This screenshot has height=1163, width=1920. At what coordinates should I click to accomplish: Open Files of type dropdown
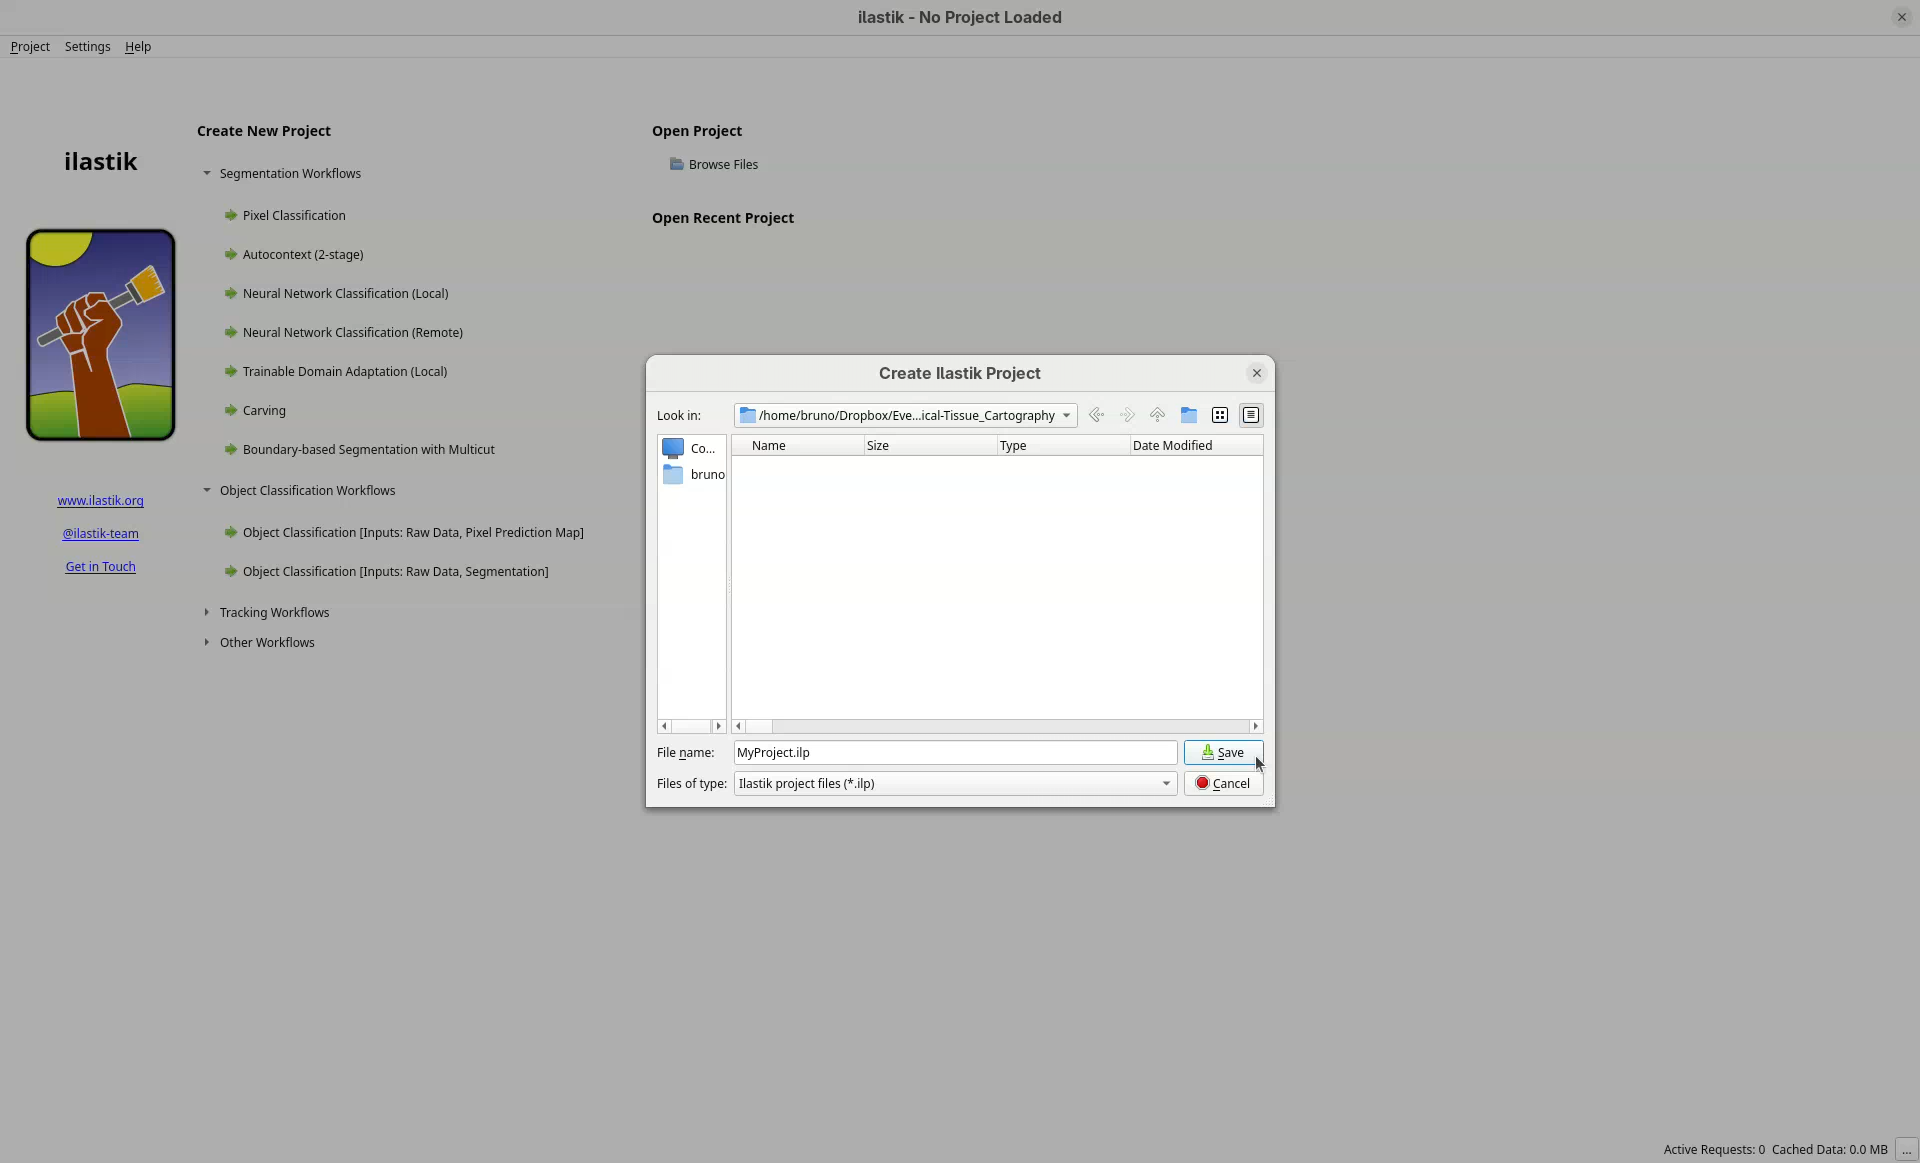coord(1165,784)
